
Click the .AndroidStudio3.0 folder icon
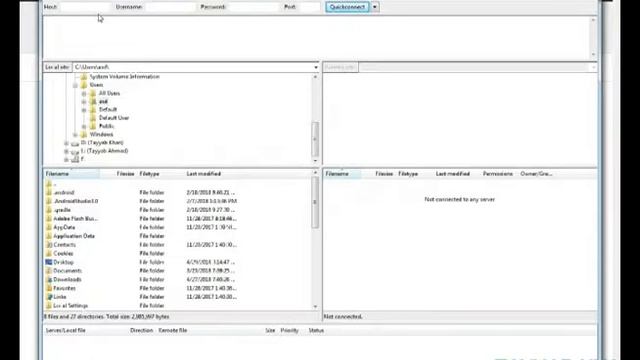[x=49, y=201]
